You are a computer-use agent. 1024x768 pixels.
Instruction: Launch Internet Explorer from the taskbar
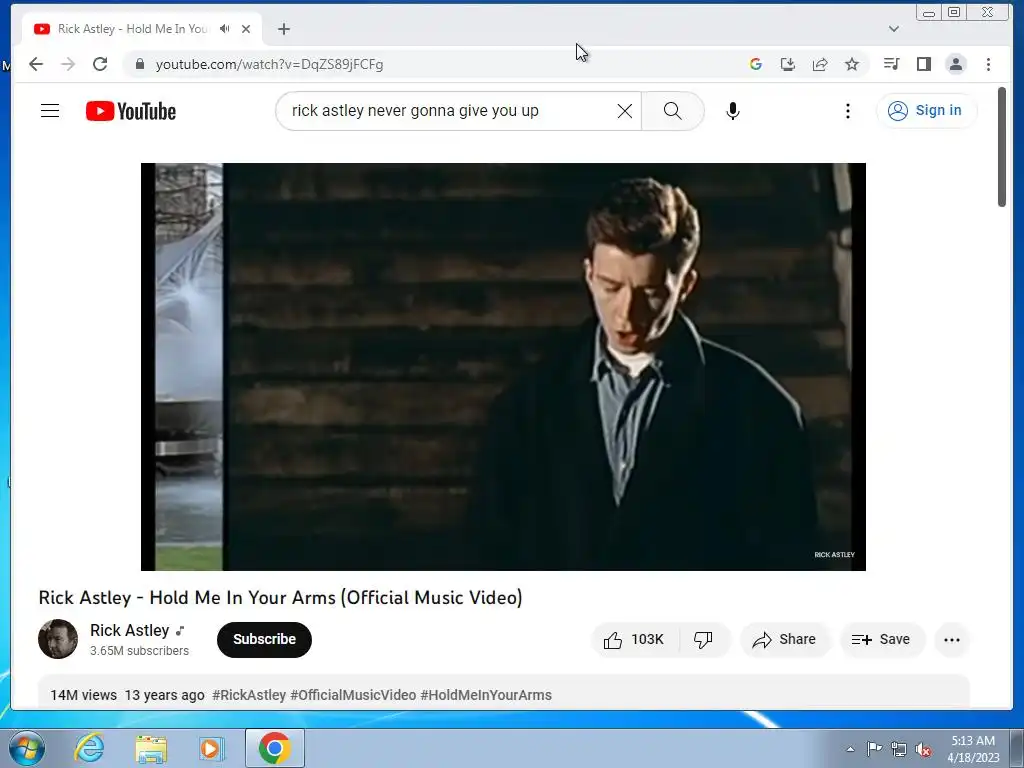click(x=89, y=748)
